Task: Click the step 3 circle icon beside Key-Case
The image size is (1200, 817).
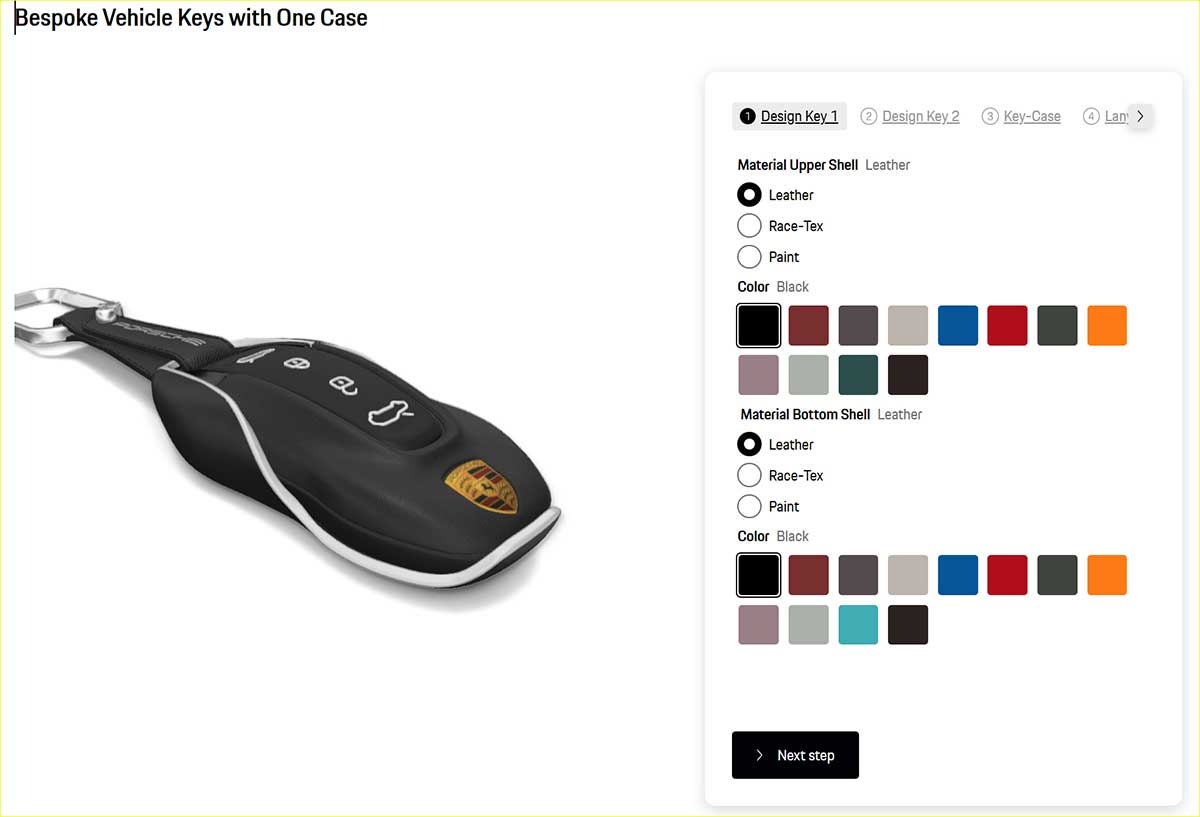Action: [990, 117]
